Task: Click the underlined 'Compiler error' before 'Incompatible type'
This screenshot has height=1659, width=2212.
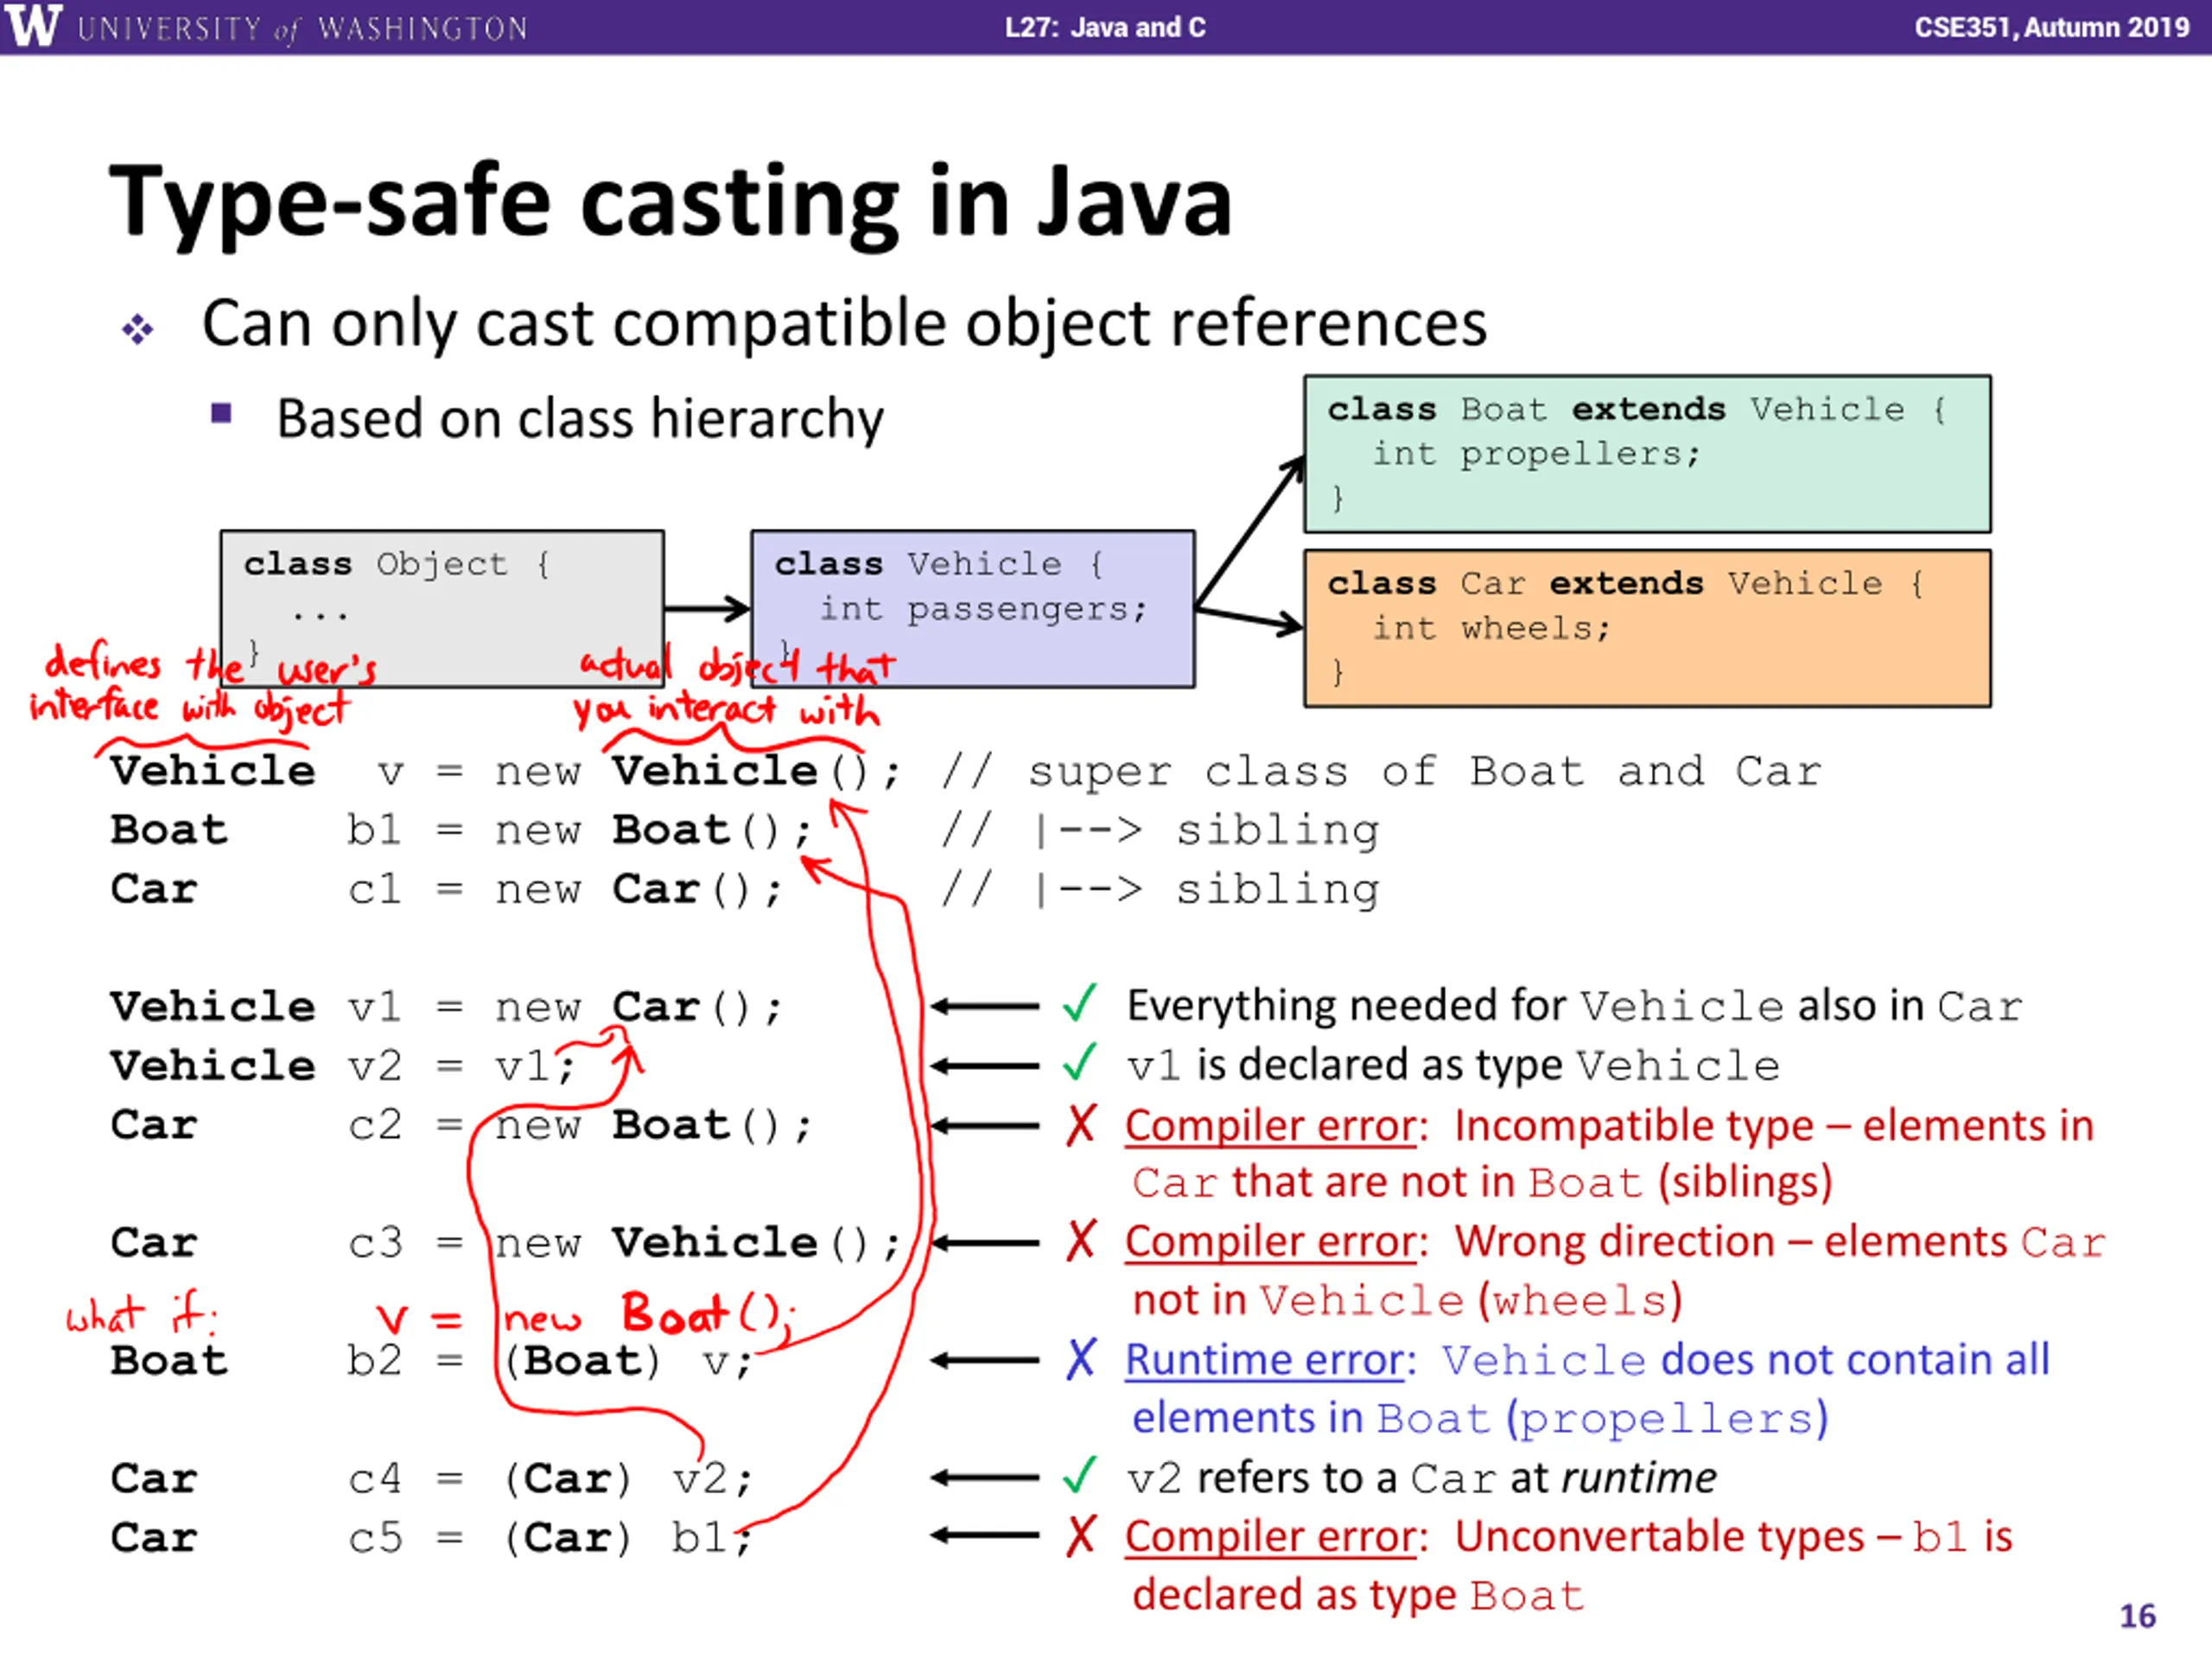Action: coord(1271,1126)
